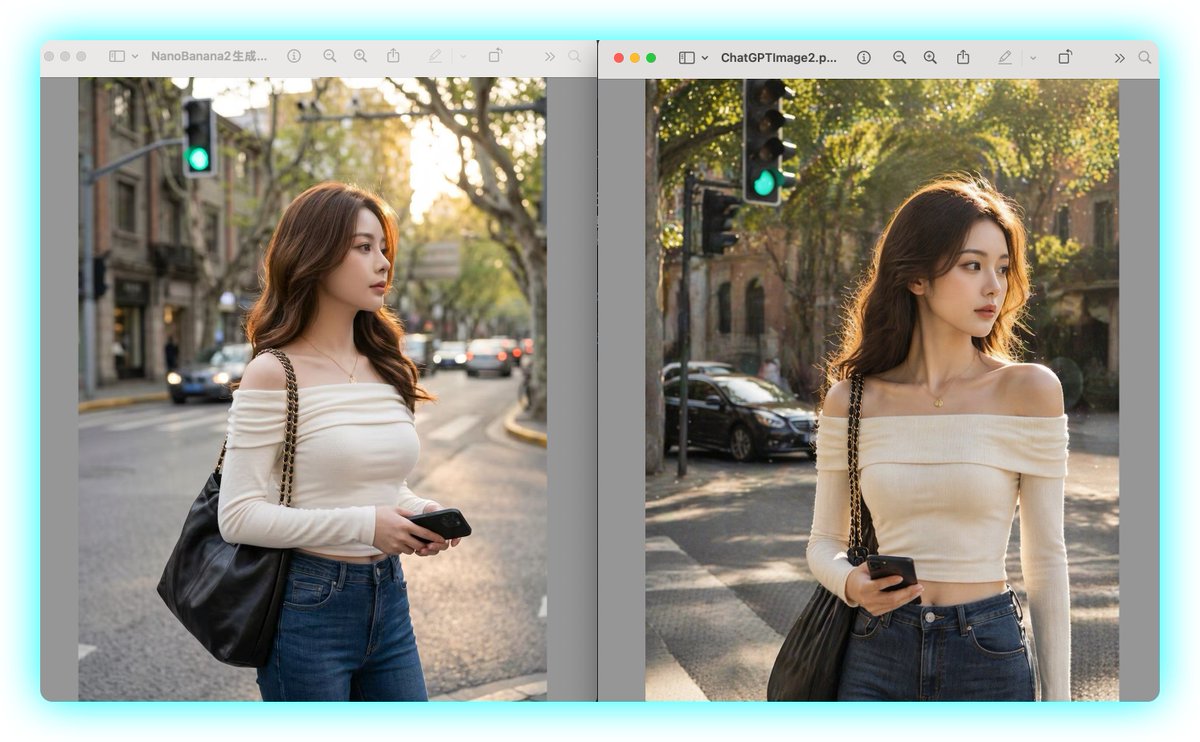Zoom out on the ChatGPTImage2 image

coord(898,57)
